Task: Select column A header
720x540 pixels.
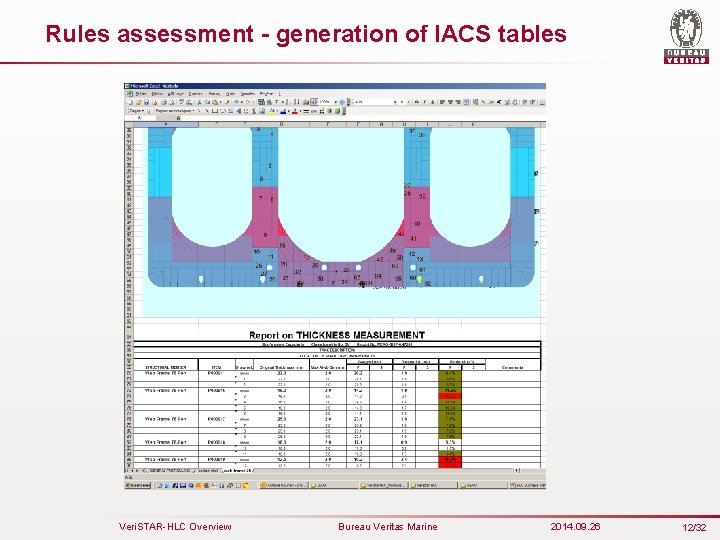Action: point(165,124)
